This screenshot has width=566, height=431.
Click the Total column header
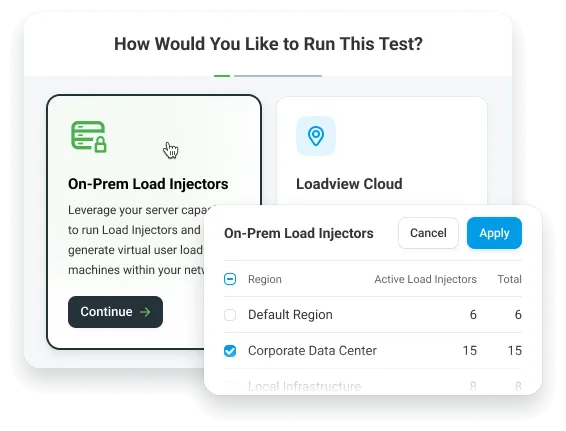point(509,279)
